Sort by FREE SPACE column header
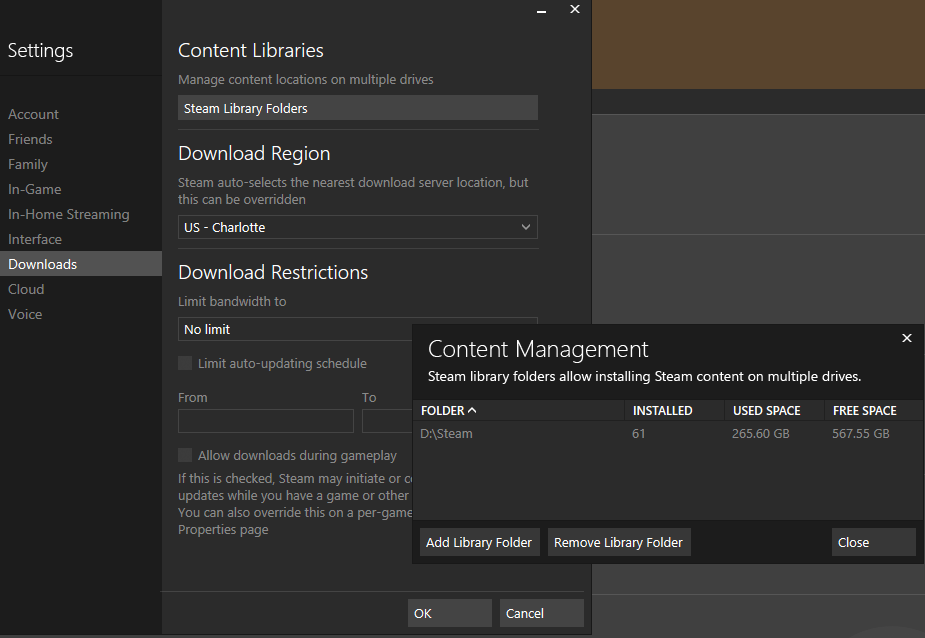Screen dimensions: 925x638 point(874,411)
